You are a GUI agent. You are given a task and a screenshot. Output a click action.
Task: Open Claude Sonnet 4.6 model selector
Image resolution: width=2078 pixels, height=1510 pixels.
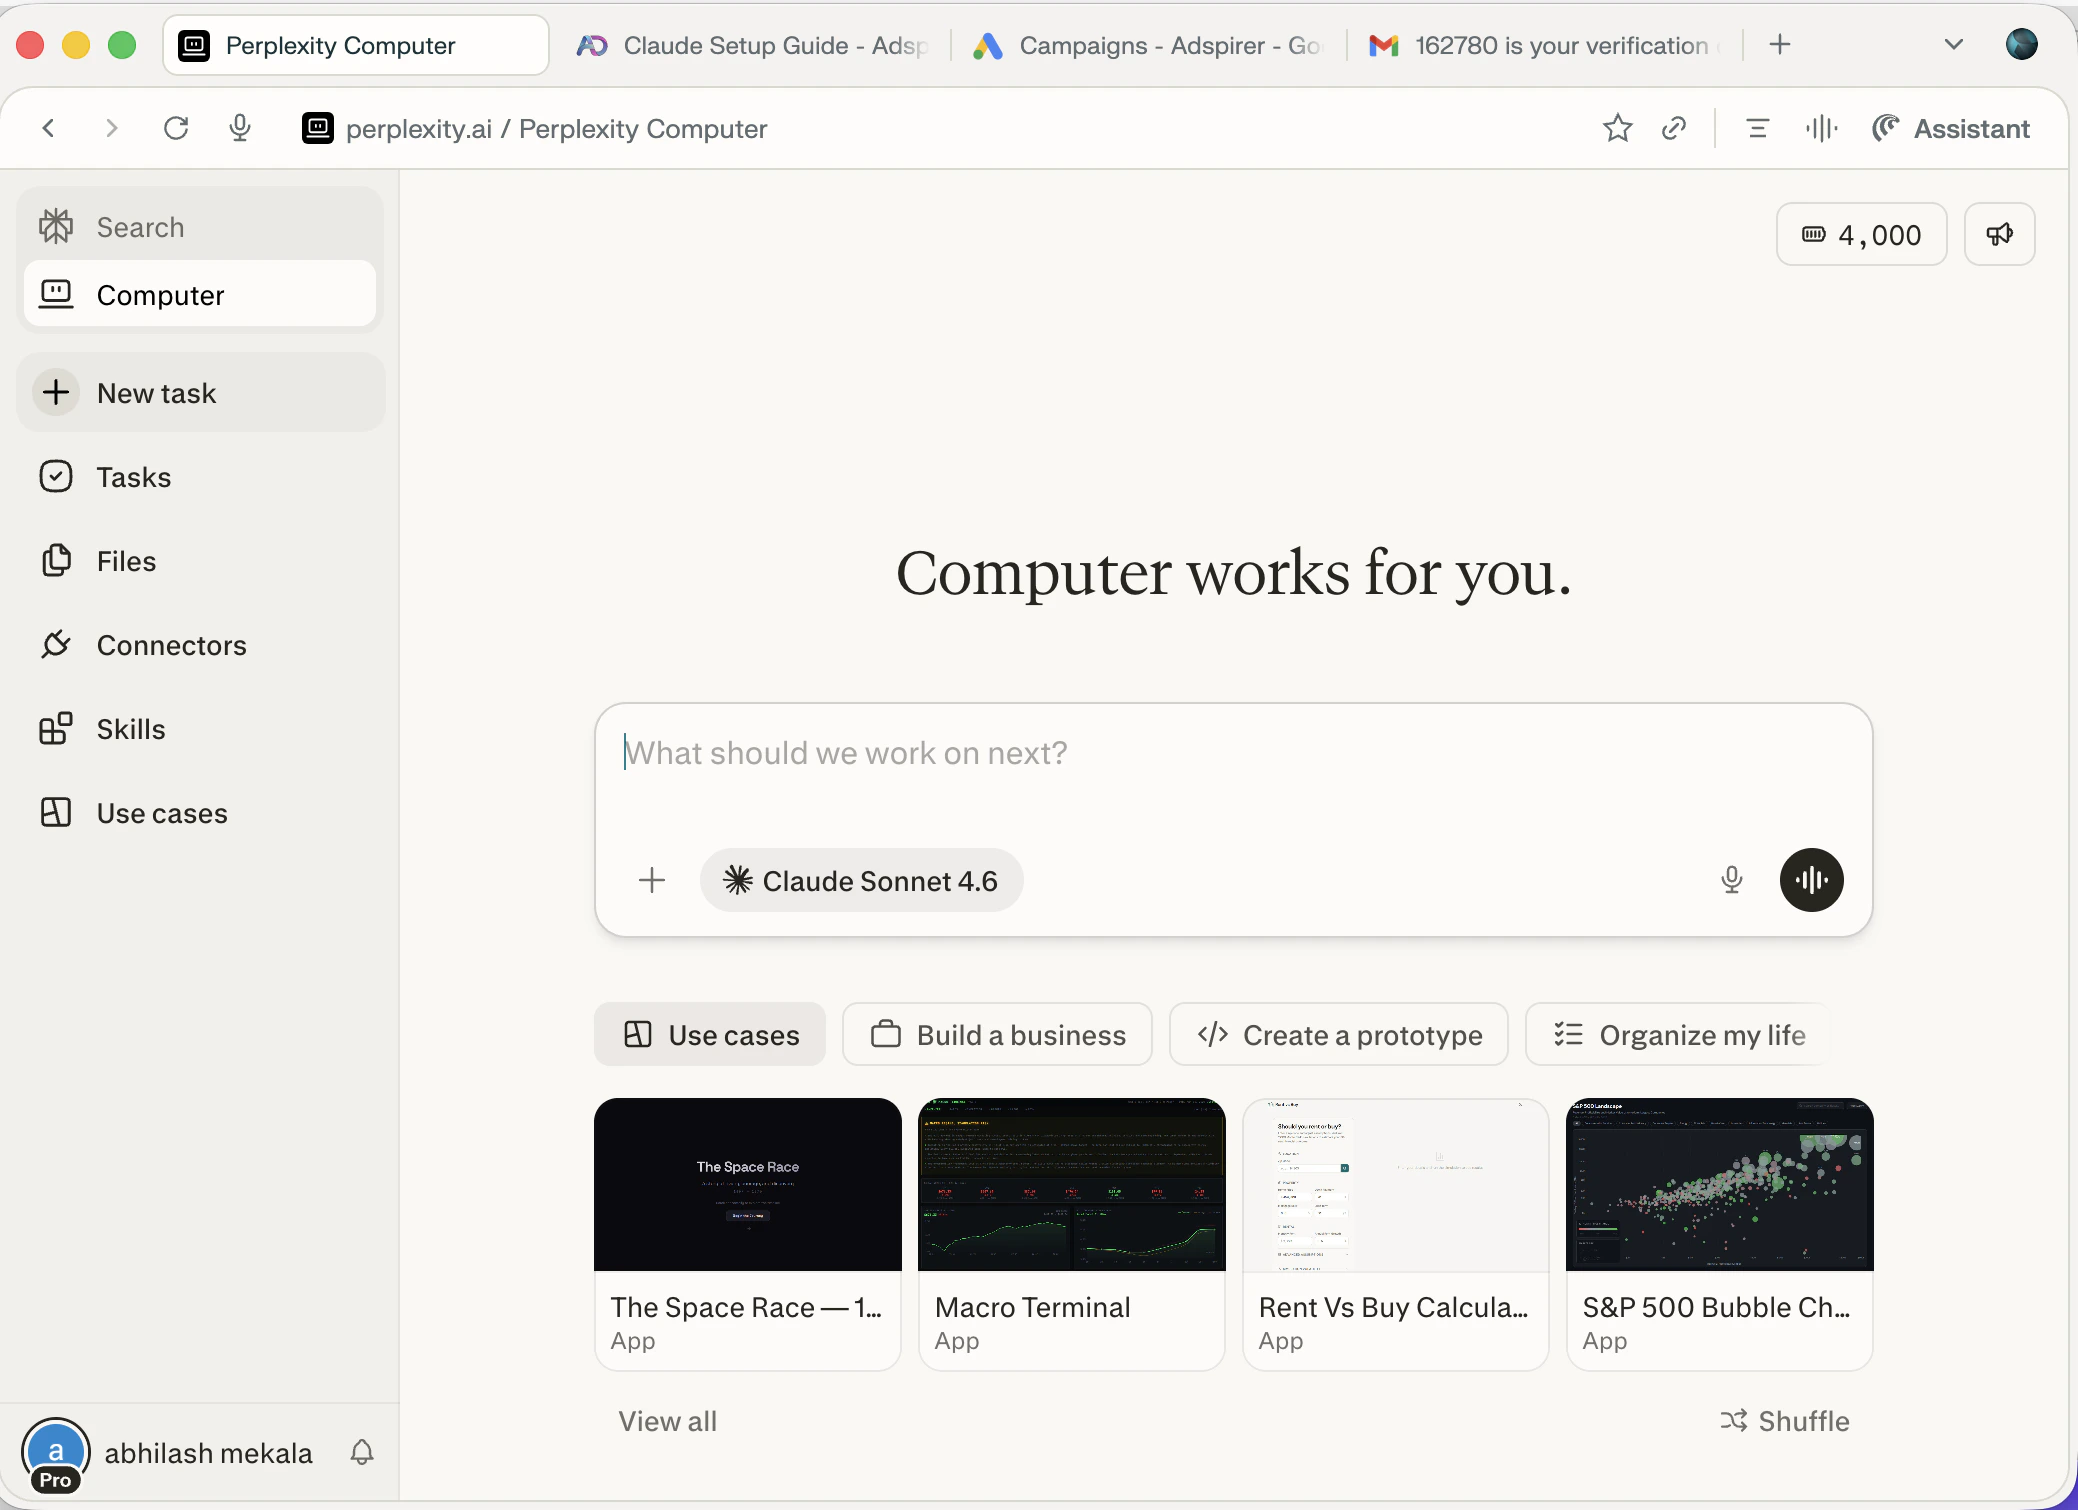tap(861, 880)
